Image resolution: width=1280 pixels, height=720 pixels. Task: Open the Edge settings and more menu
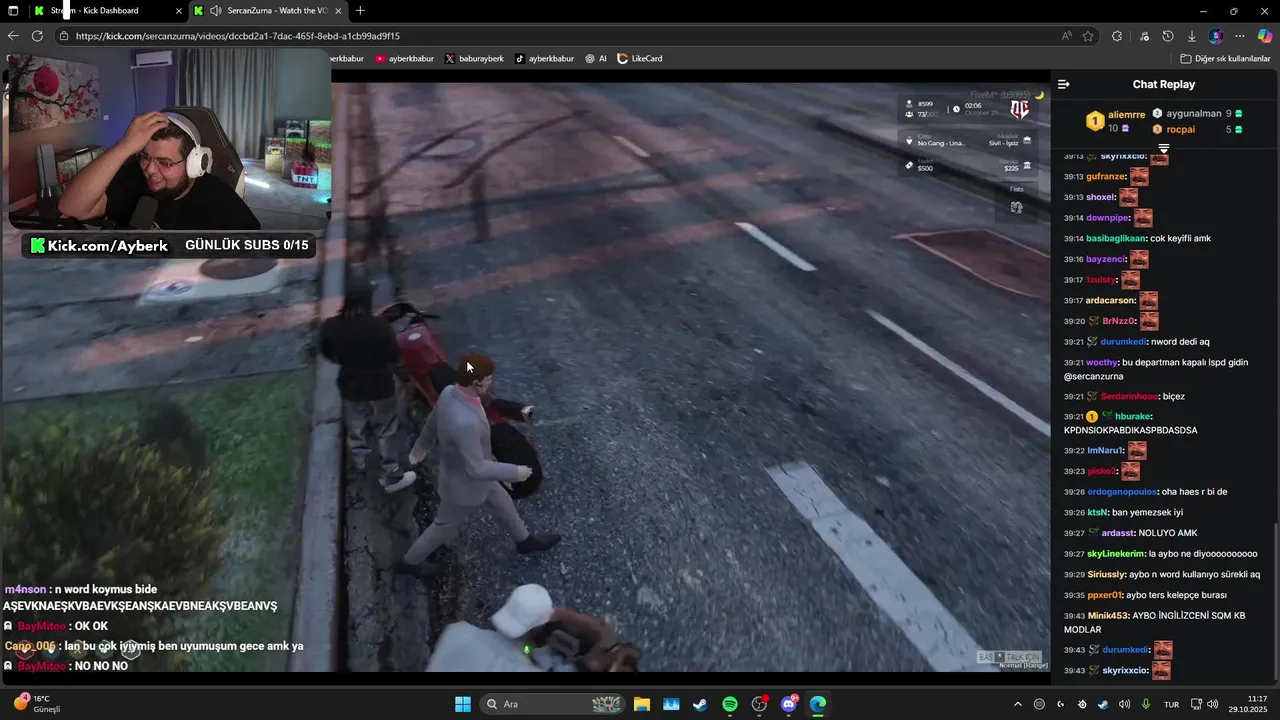pos(1240,36)
